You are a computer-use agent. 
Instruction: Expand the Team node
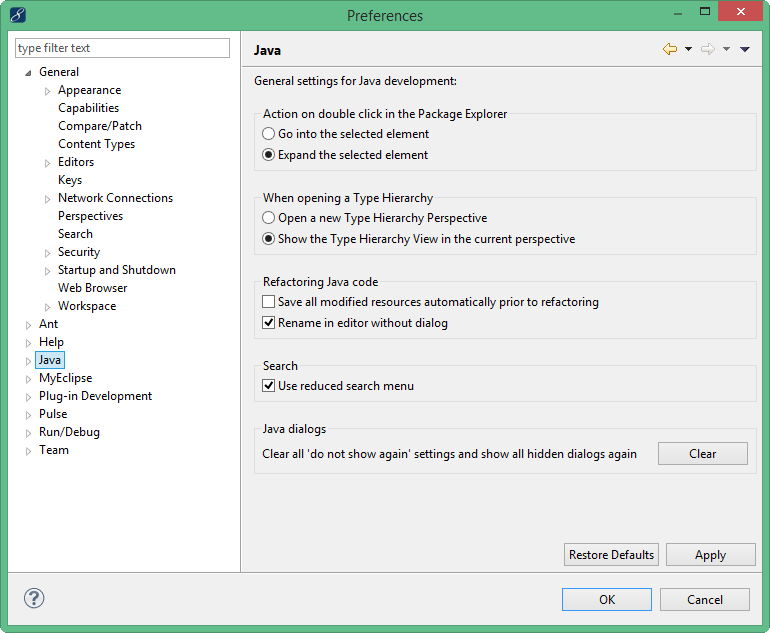tap(28, 451)
